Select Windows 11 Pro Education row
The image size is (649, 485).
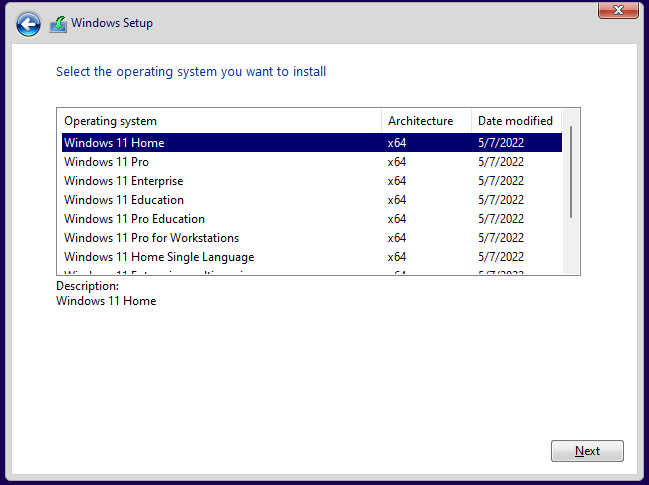[134, 219]
